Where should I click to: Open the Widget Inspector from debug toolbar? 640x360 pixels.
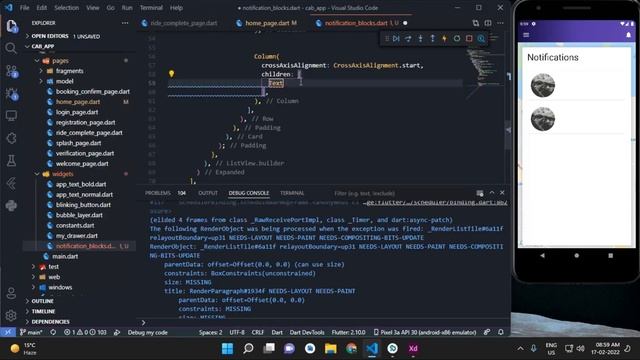pyautogui.click(x=481, y=38)
